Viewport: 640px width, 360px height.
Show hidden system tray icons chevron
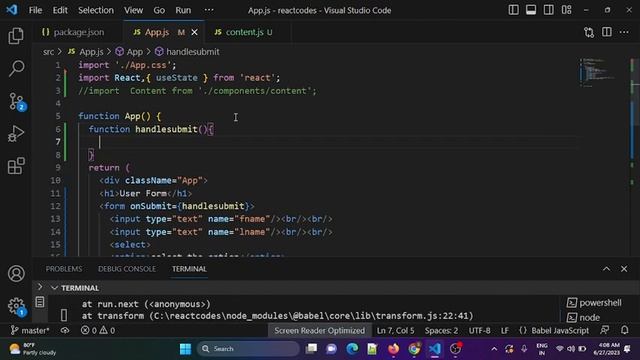[x=494, y=349]
